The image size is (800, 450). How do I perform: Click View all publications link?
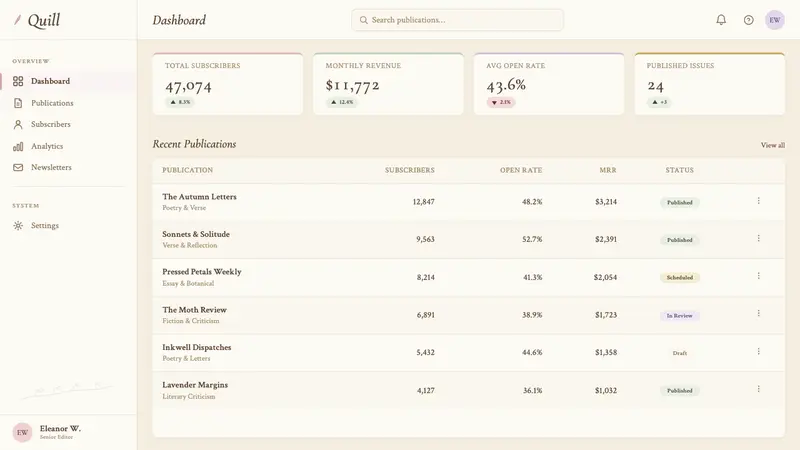772,145
